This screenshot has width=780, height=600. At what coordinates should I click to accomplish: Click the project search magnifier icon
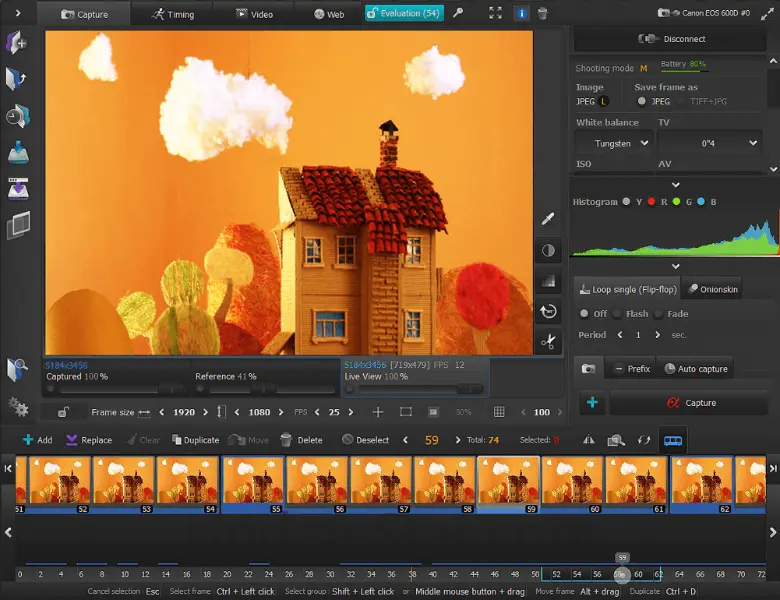(x=17, y=370)
